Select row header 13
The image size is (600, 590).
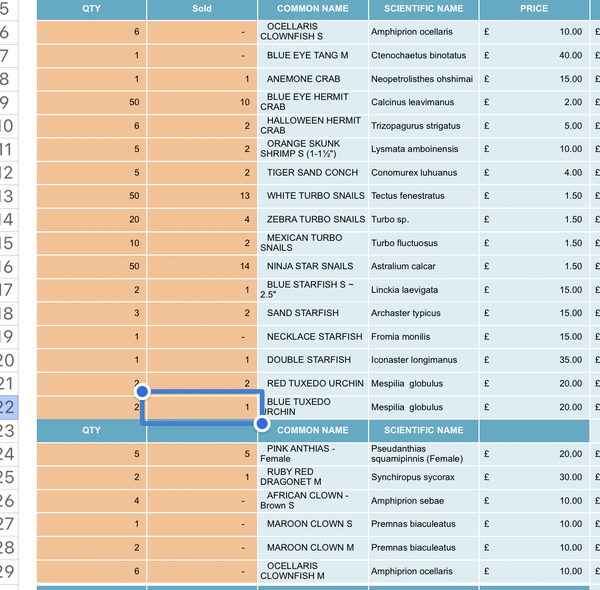click(x=8, y=196)
